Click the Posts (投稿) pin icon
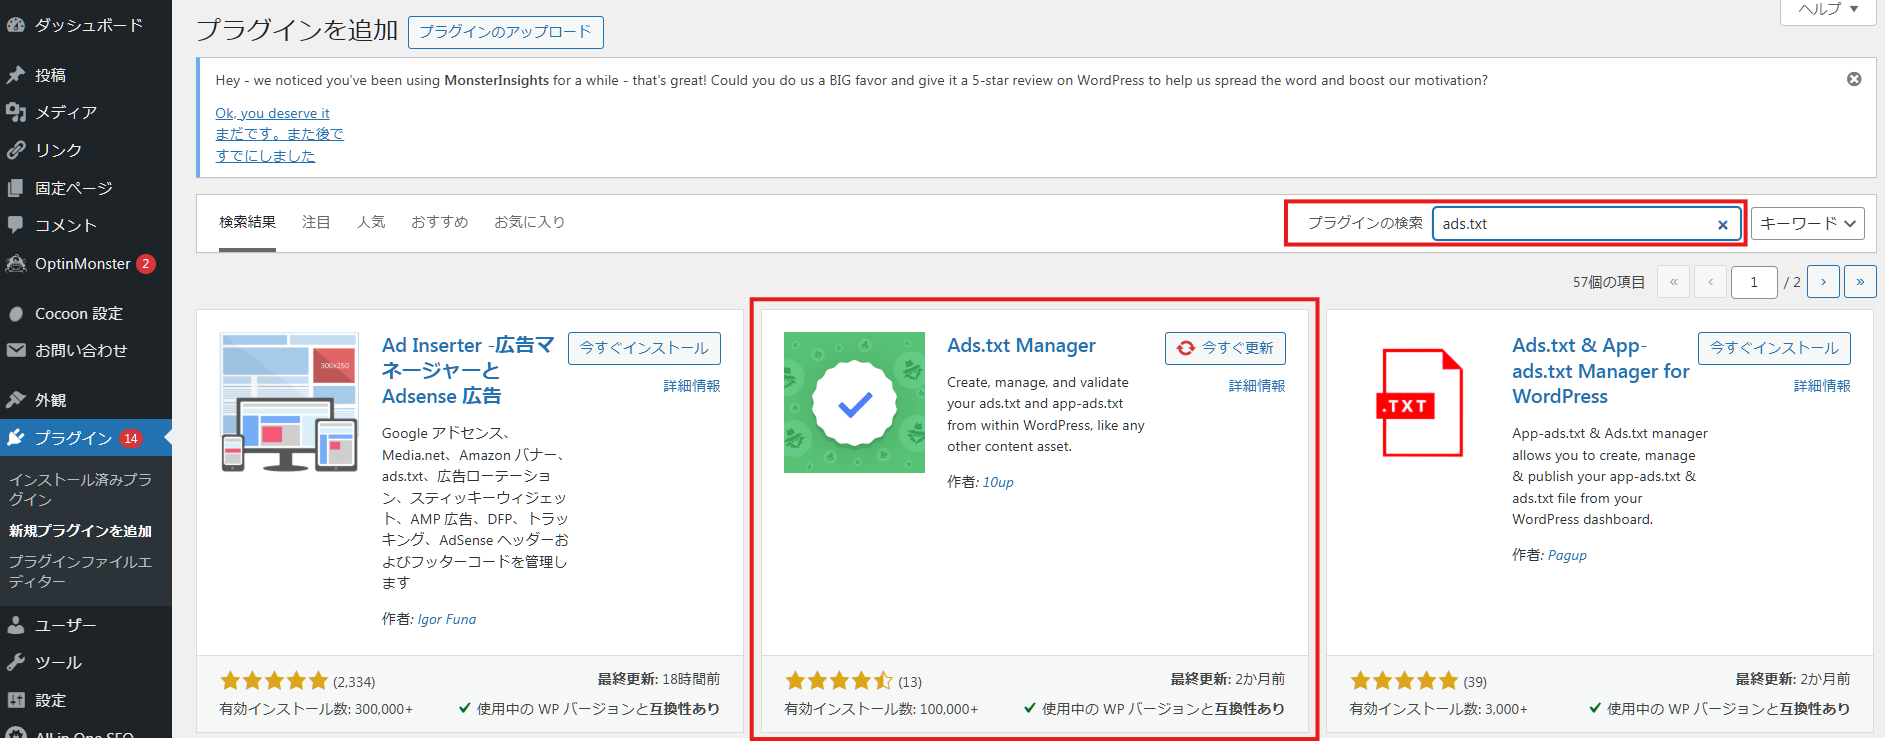The width and height of the screenshot is (1885, 741). [16, 75]
